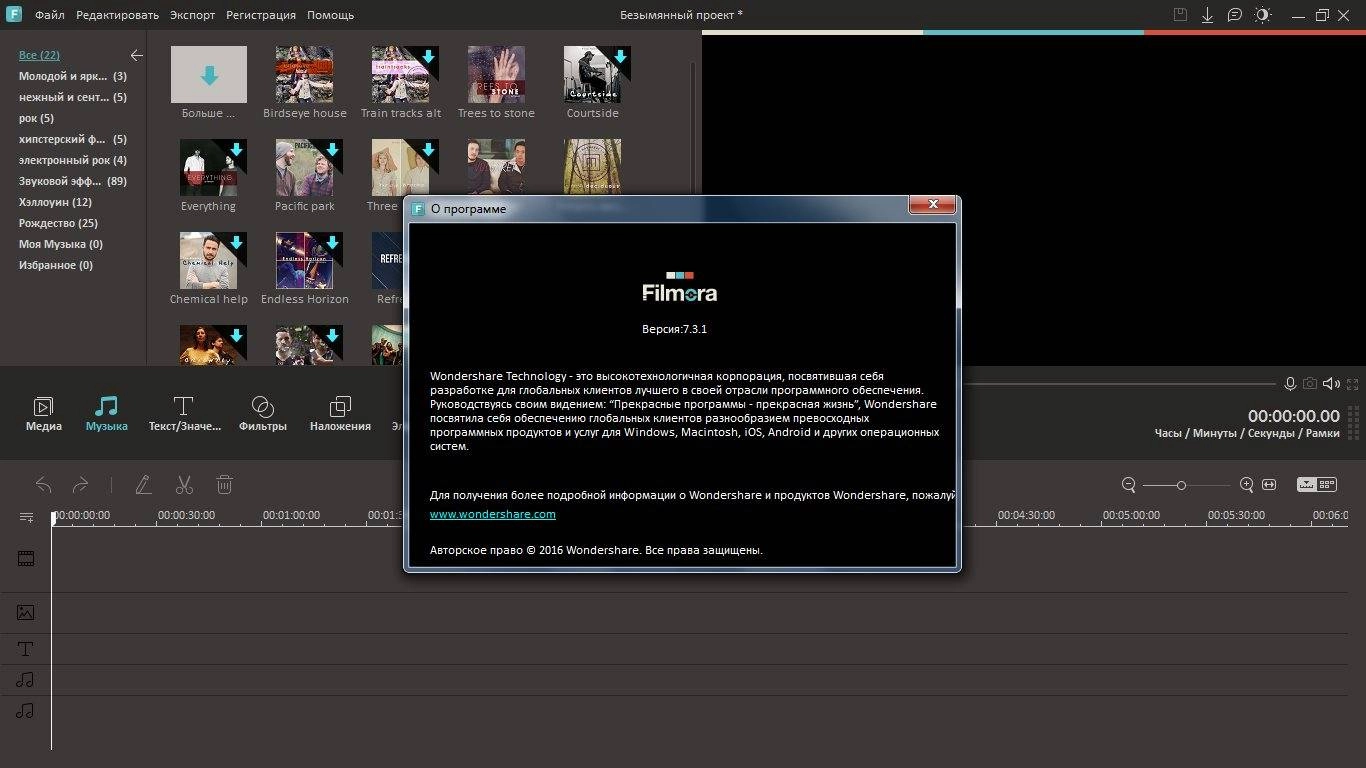
Task: Select the text track T icon
Action: pyautogui.click(x=26, y=649)
